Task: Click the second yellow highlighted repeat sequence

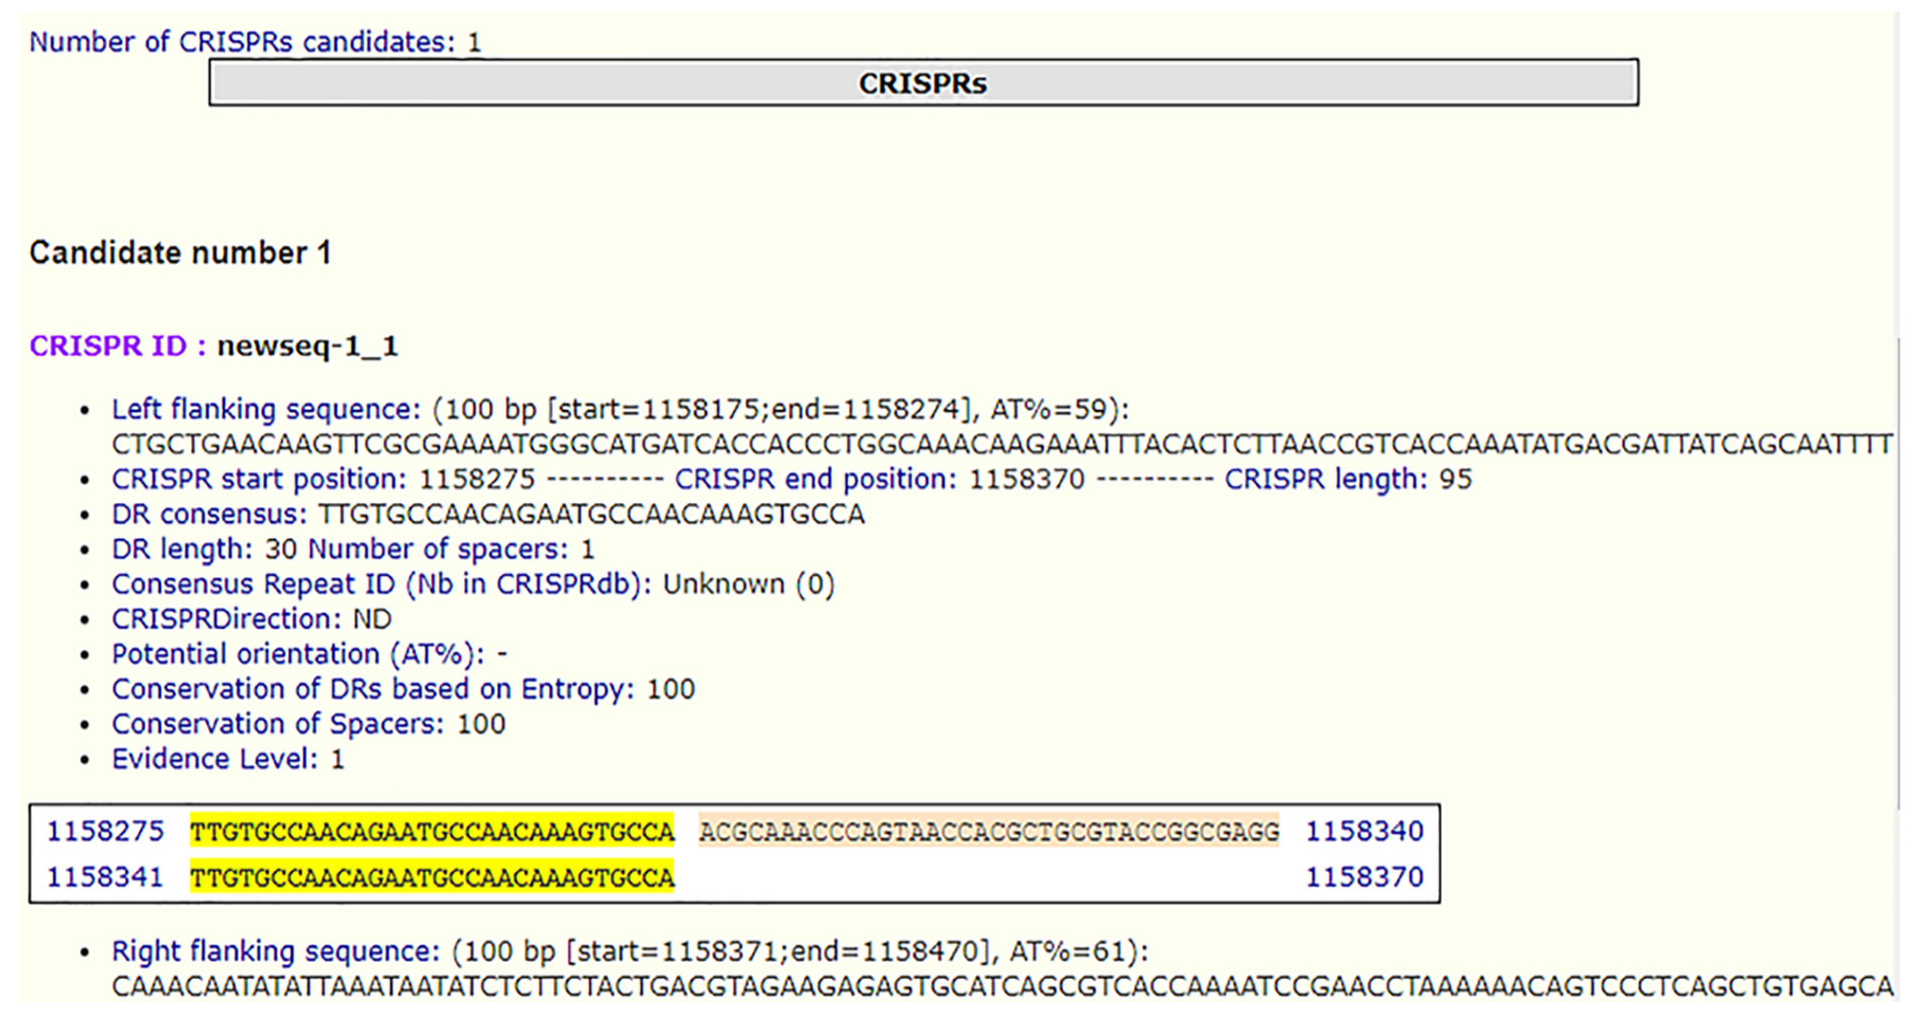Action: [432, 878]
